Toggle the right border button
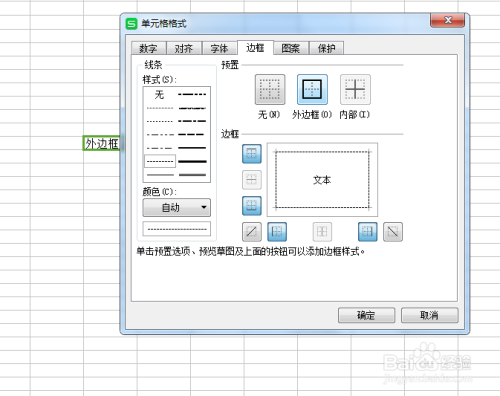The height and width of the screenshot is (396, 500). [x=368, y=231]
